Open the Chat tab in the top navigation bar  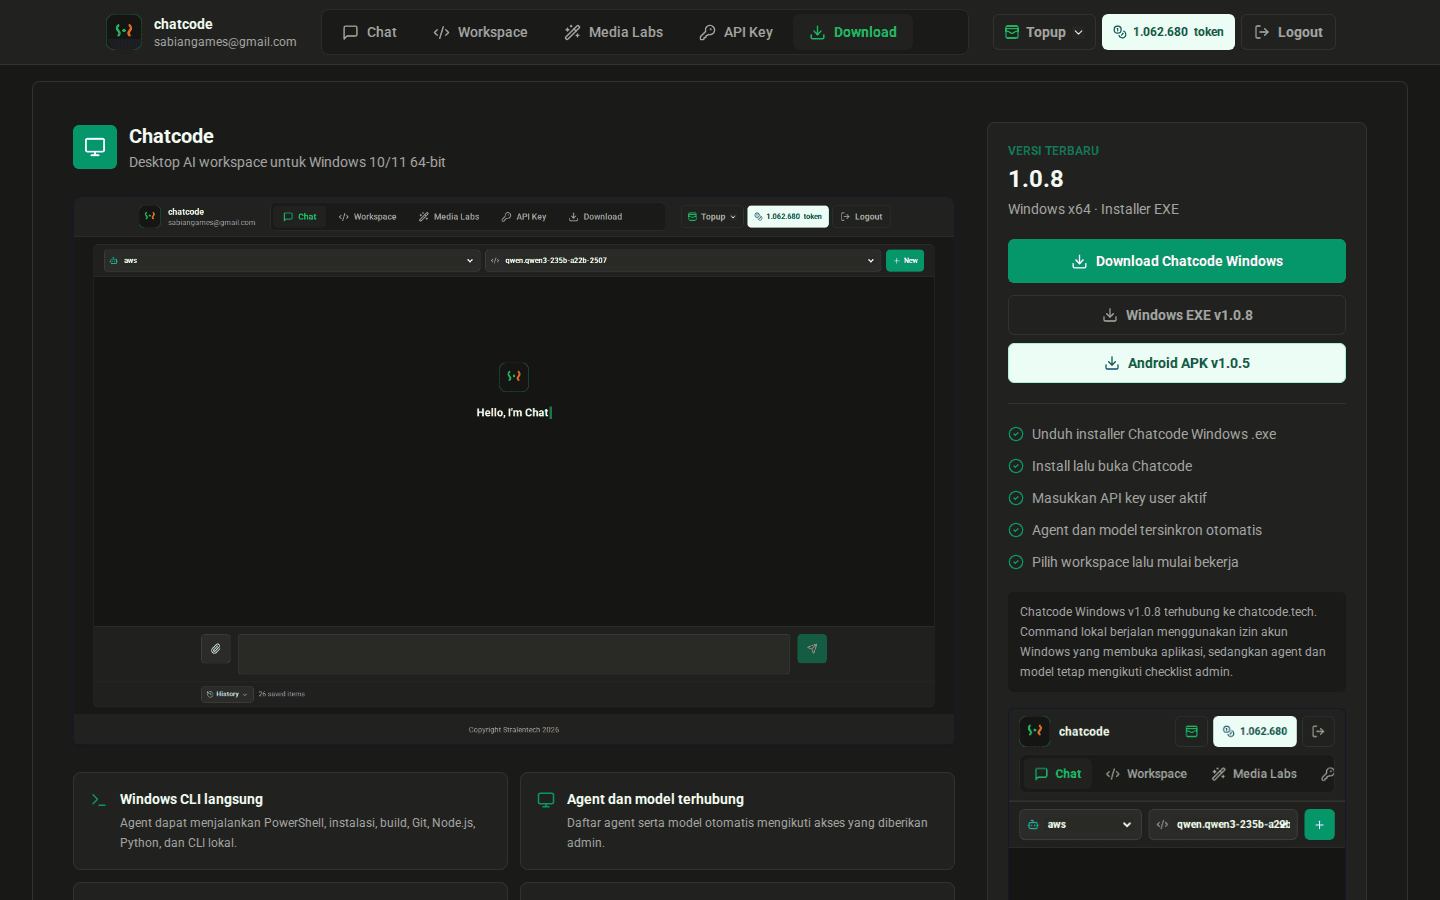370,32
